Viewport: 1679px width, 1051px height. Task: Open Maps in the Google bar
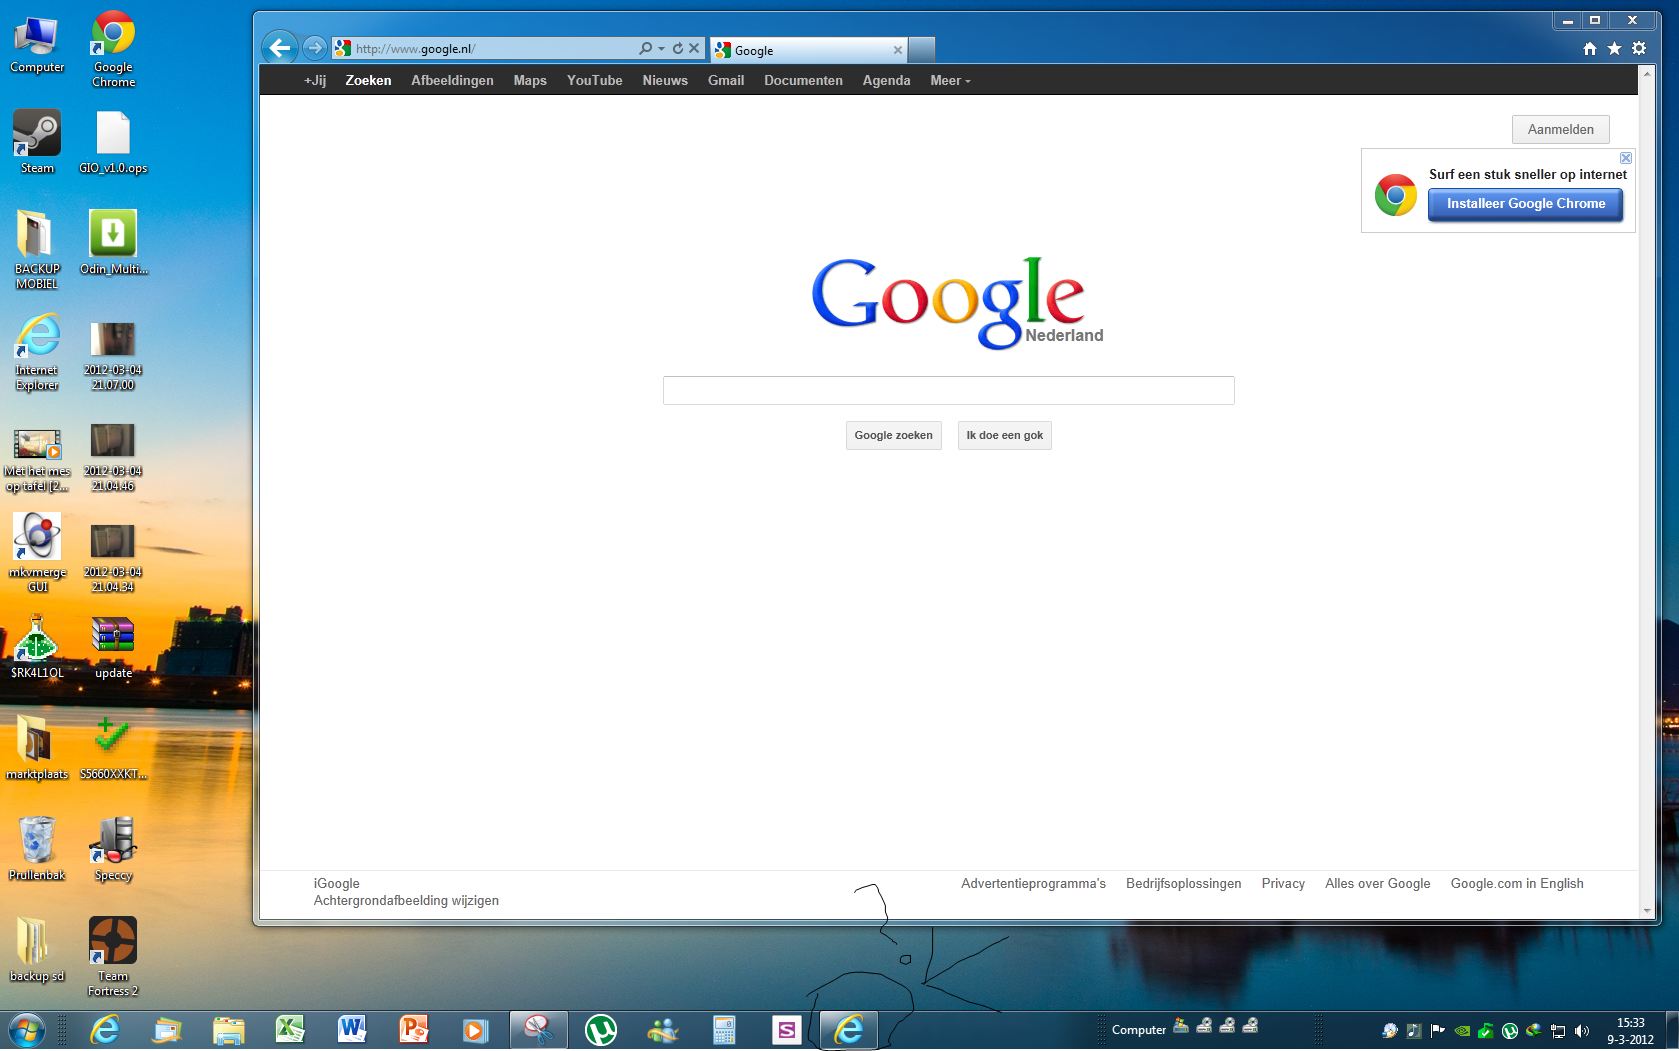pos(530,80)
